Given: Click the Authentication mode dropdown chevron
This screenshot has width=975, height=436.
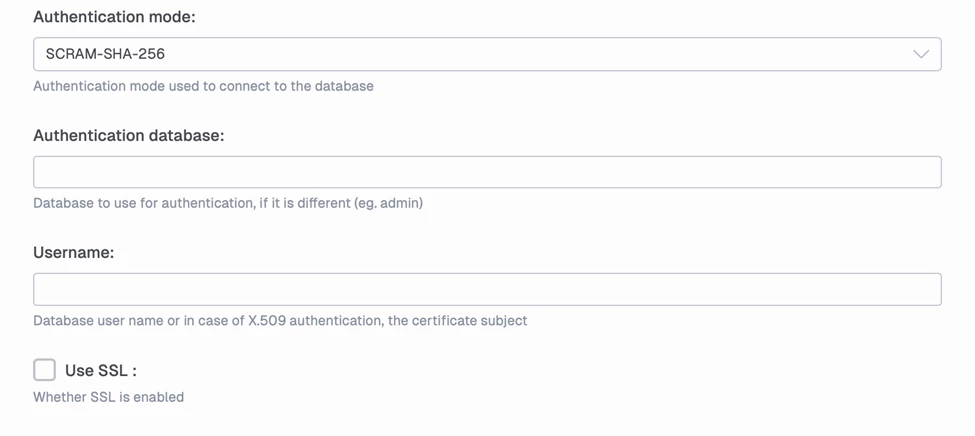Looking at the screenshot, I should (x=921, y=54).
